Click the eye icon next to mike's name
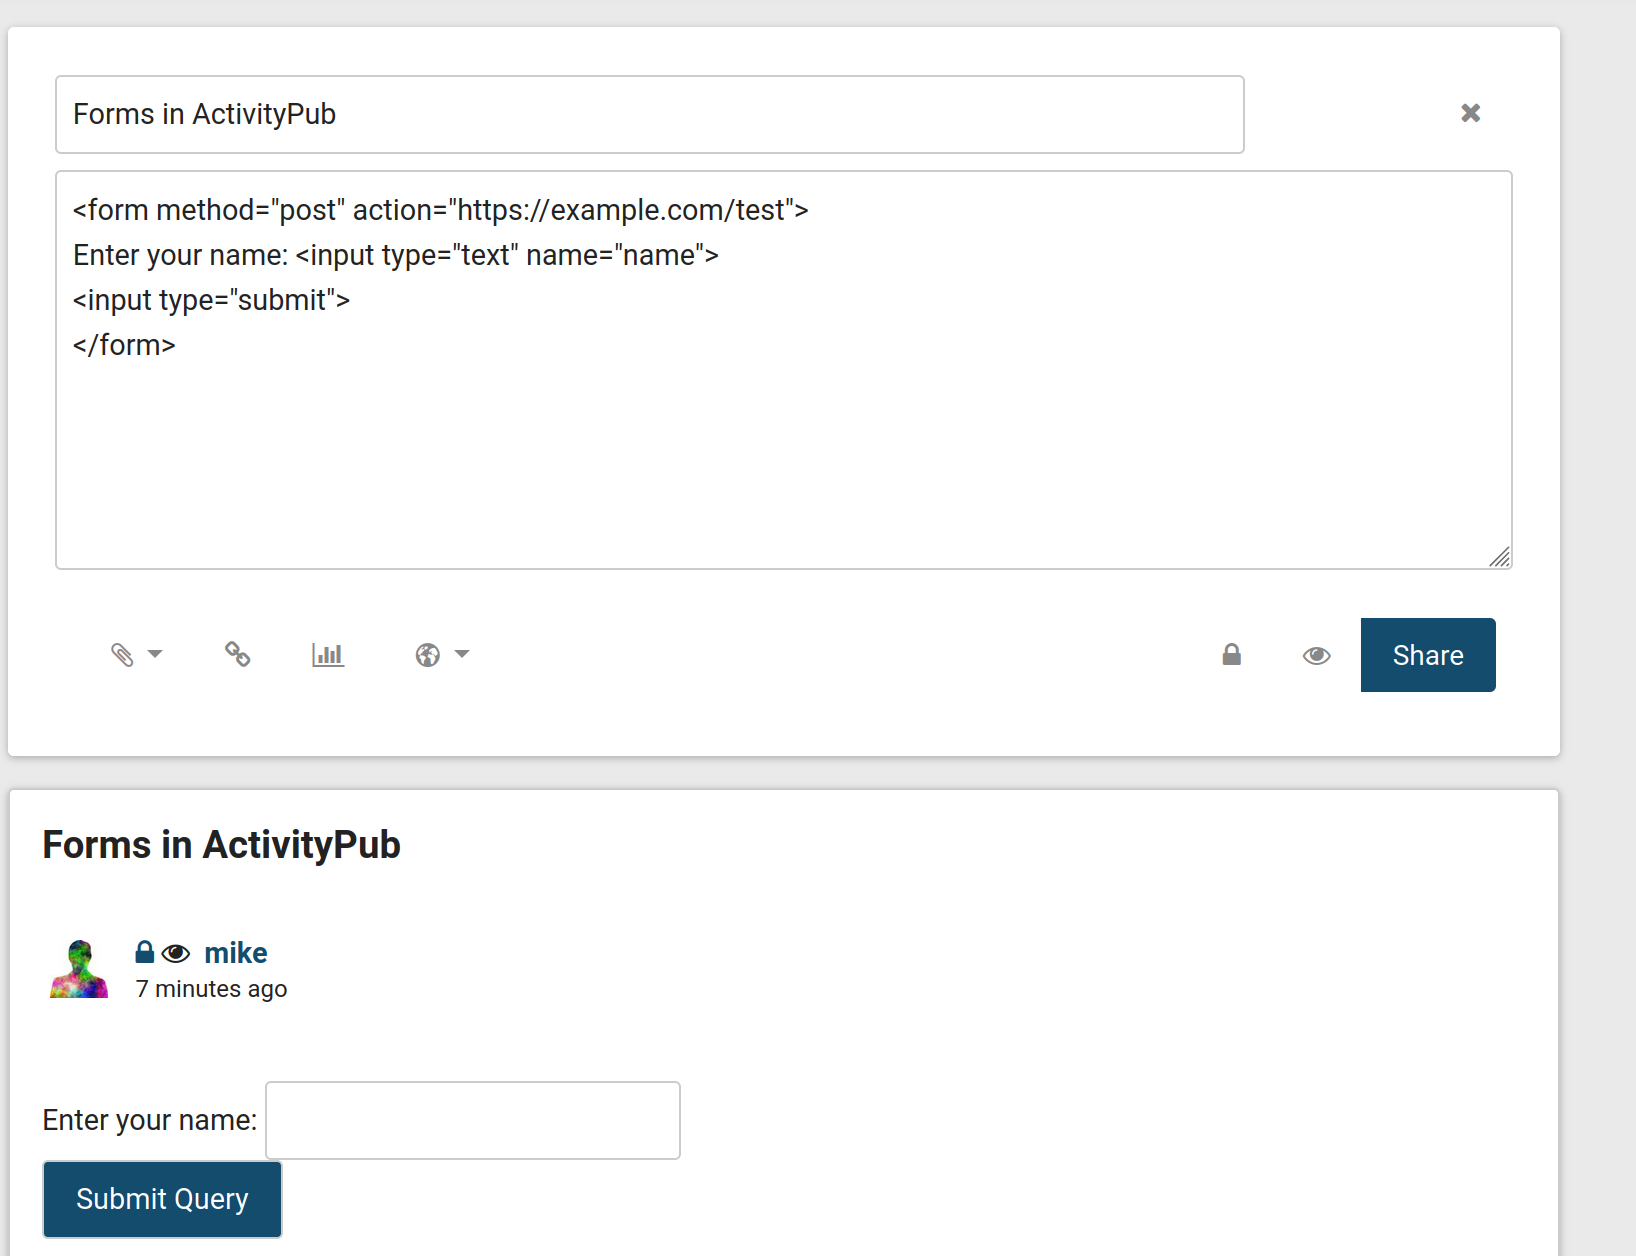The width and height of the screenshot is (1636, 1256). (176, 953)
